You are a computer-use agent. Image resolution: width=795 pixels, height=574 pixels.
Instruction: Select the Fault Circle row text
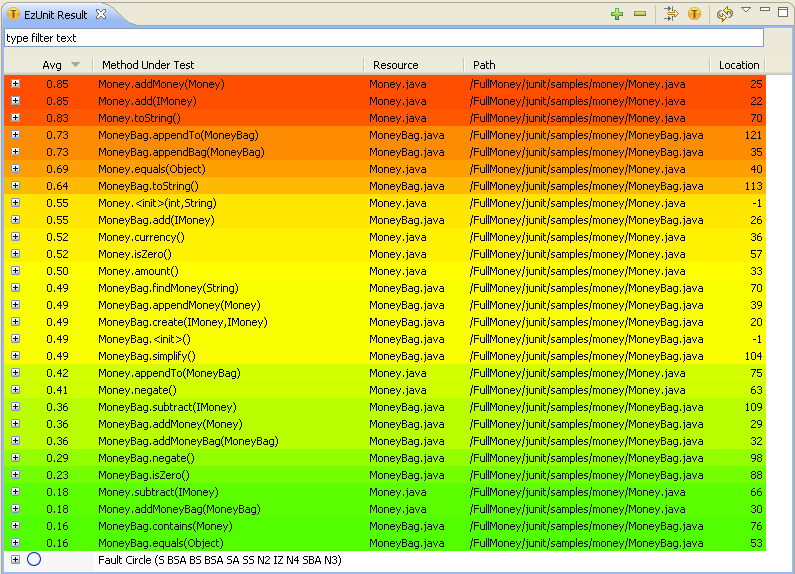(220, 560)
